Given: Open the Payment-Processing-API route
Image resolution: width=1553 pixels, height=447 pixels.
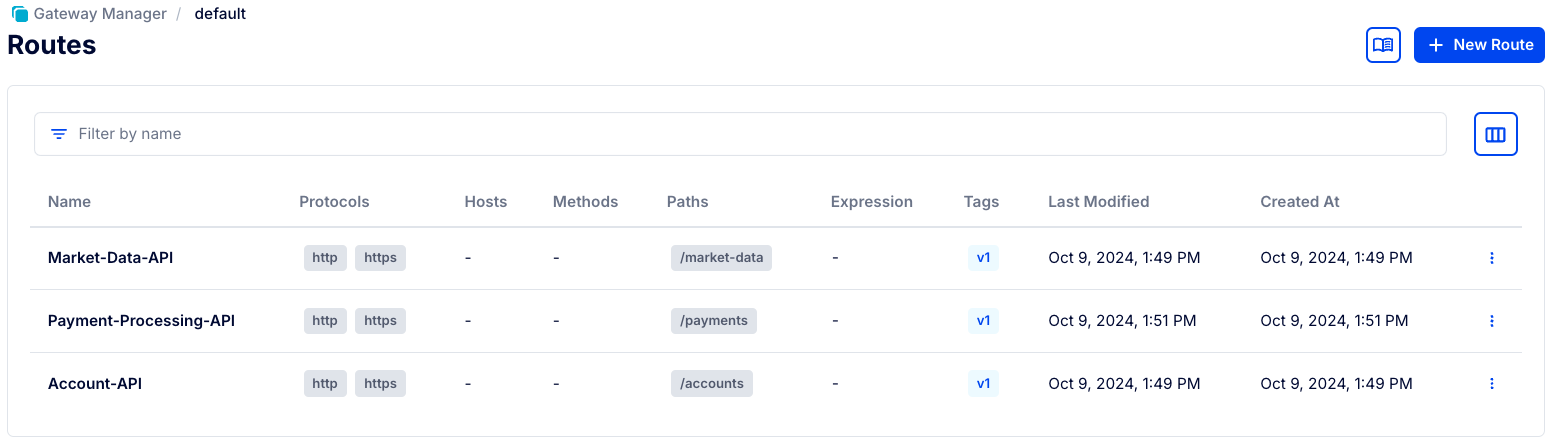Looking at the screenshot, I should (141, 321).
